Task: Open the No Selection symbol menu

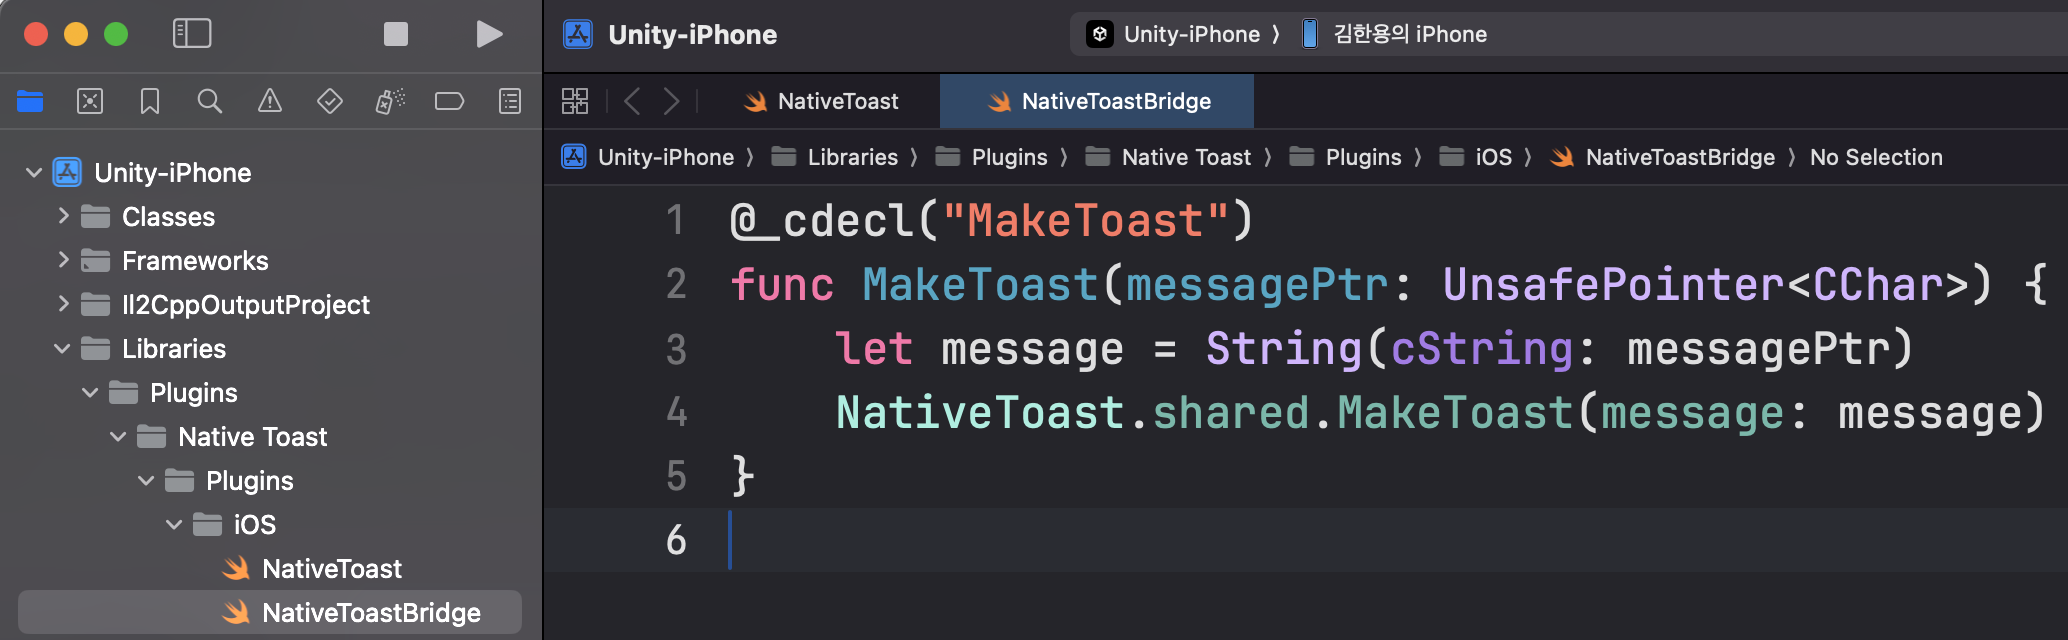Action: (x=1876, y=157)
